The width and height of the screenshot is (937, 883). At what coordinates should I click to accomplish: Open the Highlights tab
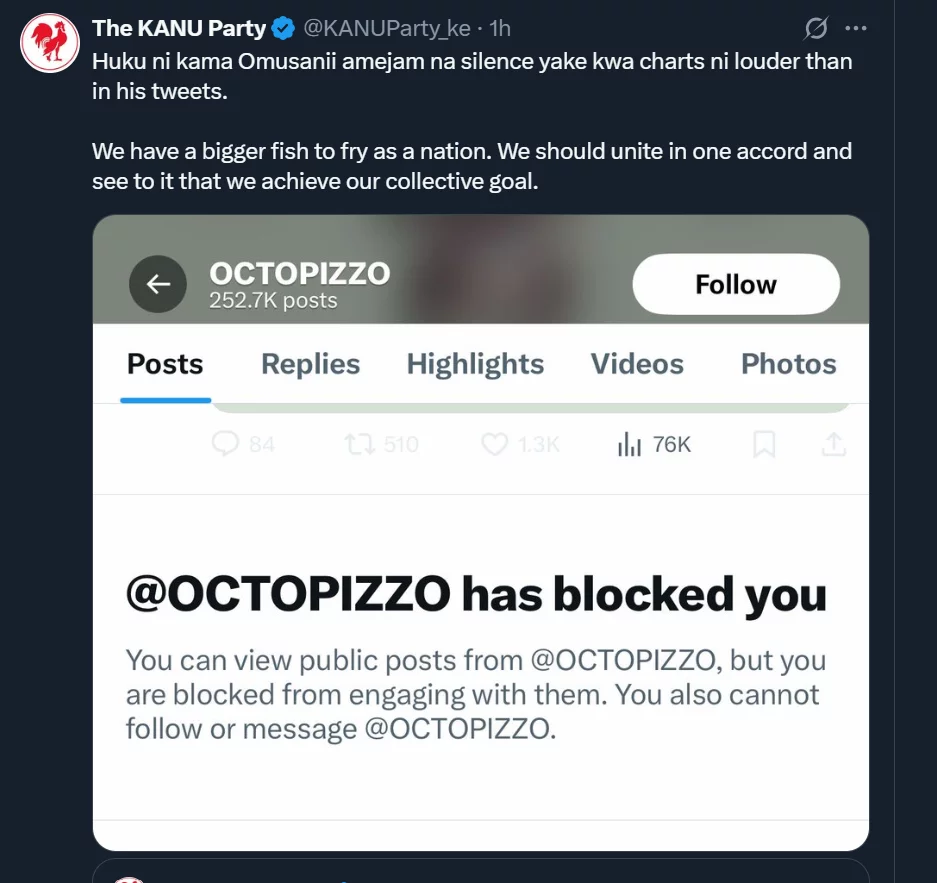tap(475, 364)
